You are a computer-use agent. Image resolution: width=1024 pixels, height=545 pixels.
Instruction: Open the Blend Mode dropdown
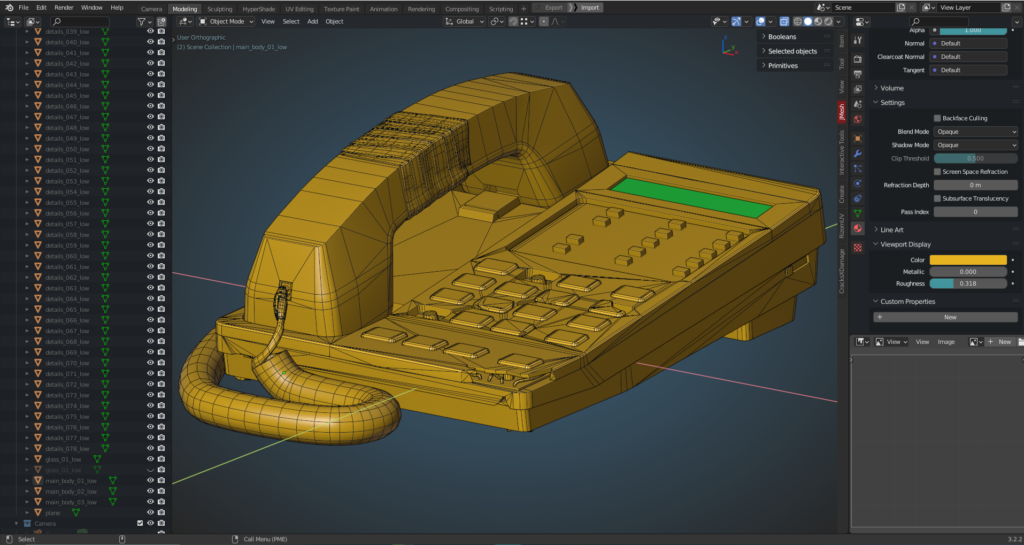point(975,131)
